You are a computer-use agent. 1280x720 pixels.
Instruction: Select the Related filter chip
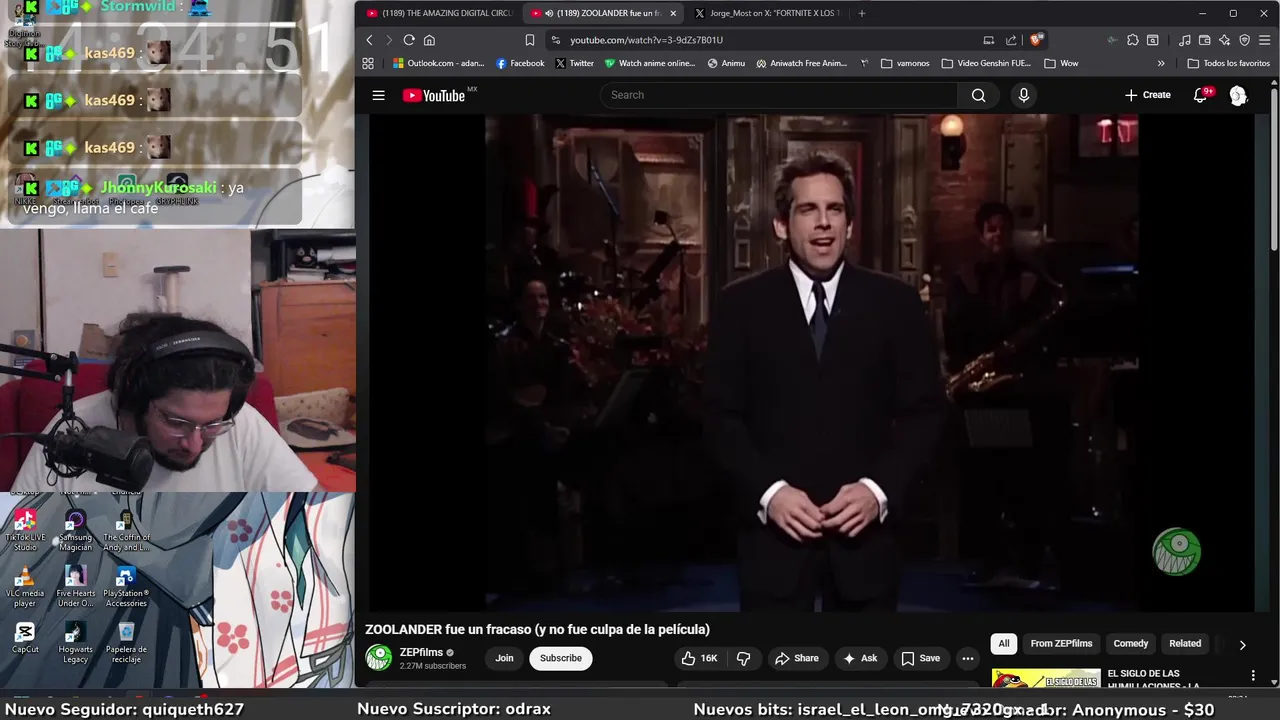click(x=1185, y=643)
